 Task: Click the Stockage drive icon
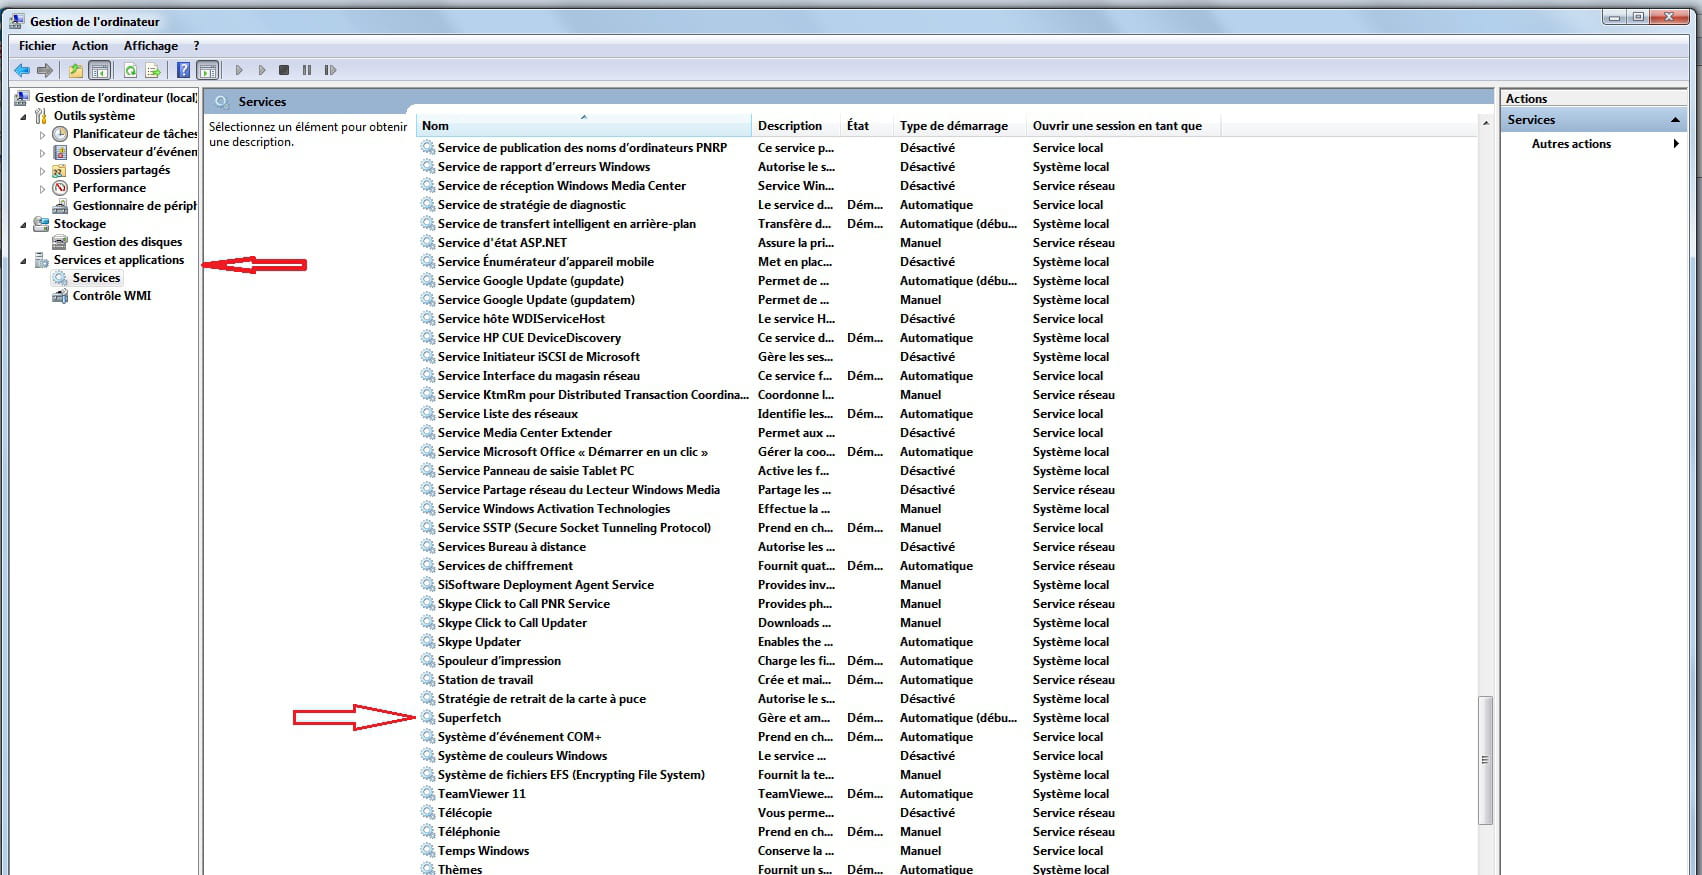click(x=41, y=224)
